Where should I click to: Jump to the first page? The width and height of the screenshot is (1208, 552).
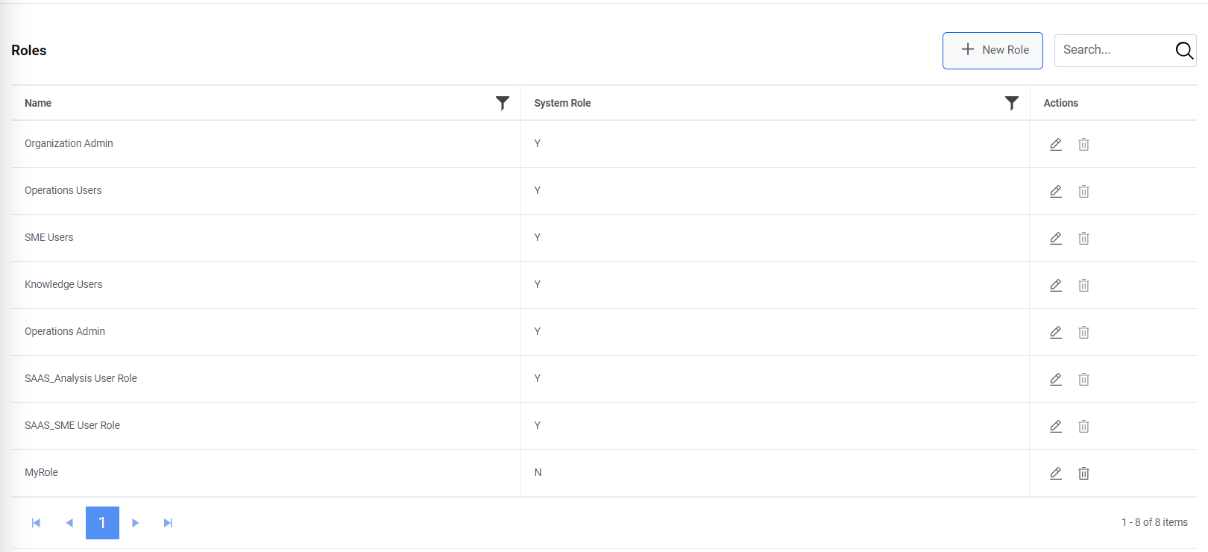pyautogui.click(x=36, y=522)
